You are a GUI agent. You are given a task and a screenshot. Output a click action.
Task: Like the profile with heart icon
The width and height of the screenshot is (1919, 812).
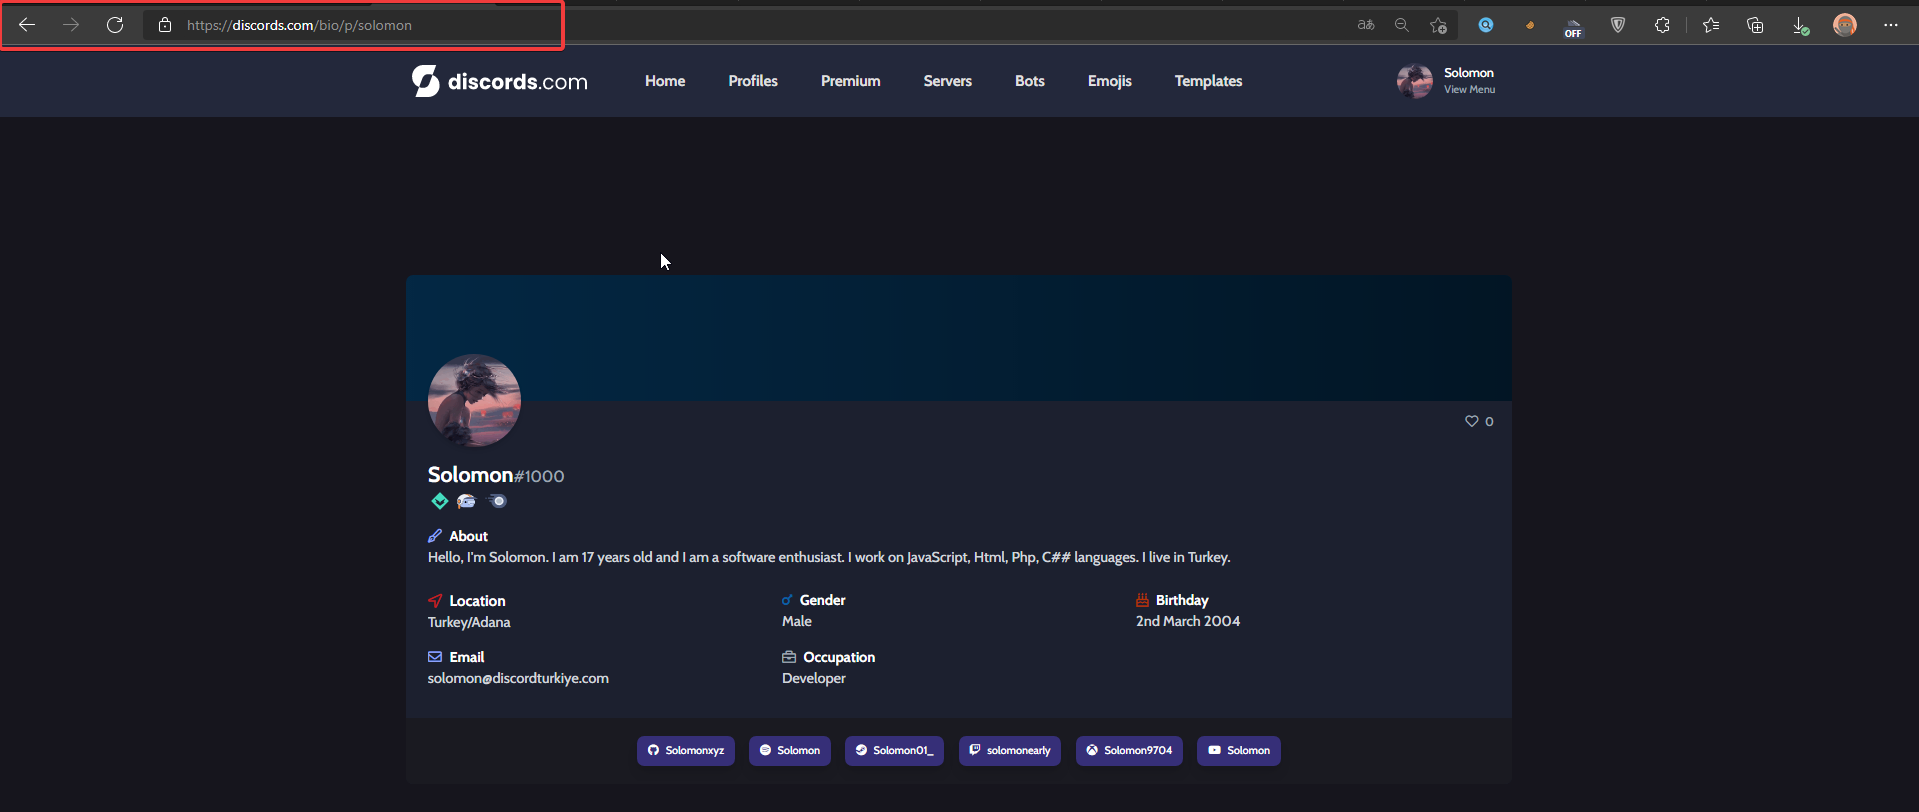[1472, 421]
